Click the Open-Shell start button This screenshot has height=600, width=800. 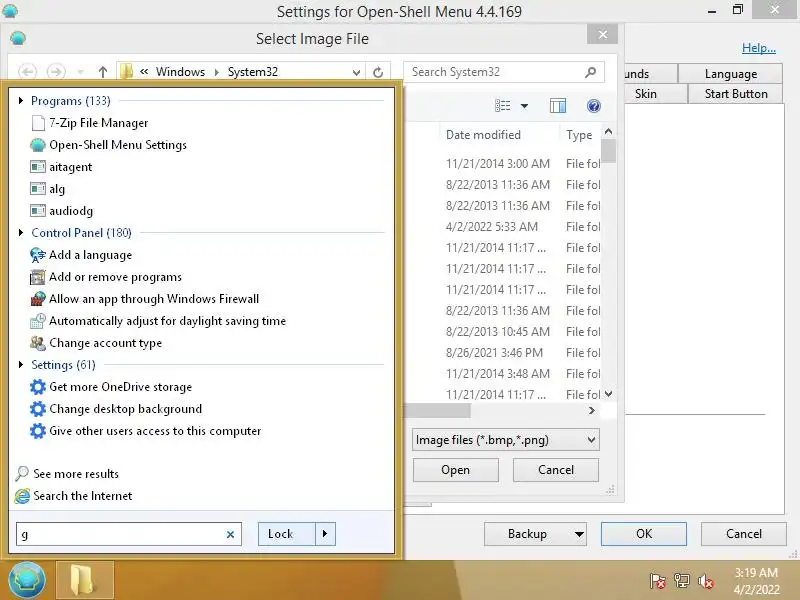pyautogui.click(x=27, y=580)
